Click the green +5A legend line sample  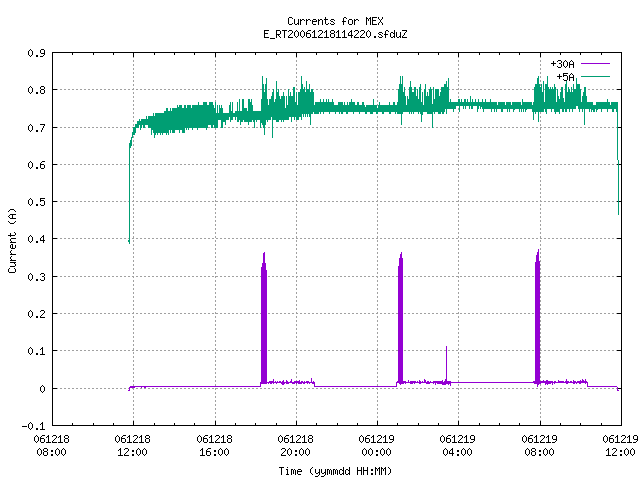point(596,76)
